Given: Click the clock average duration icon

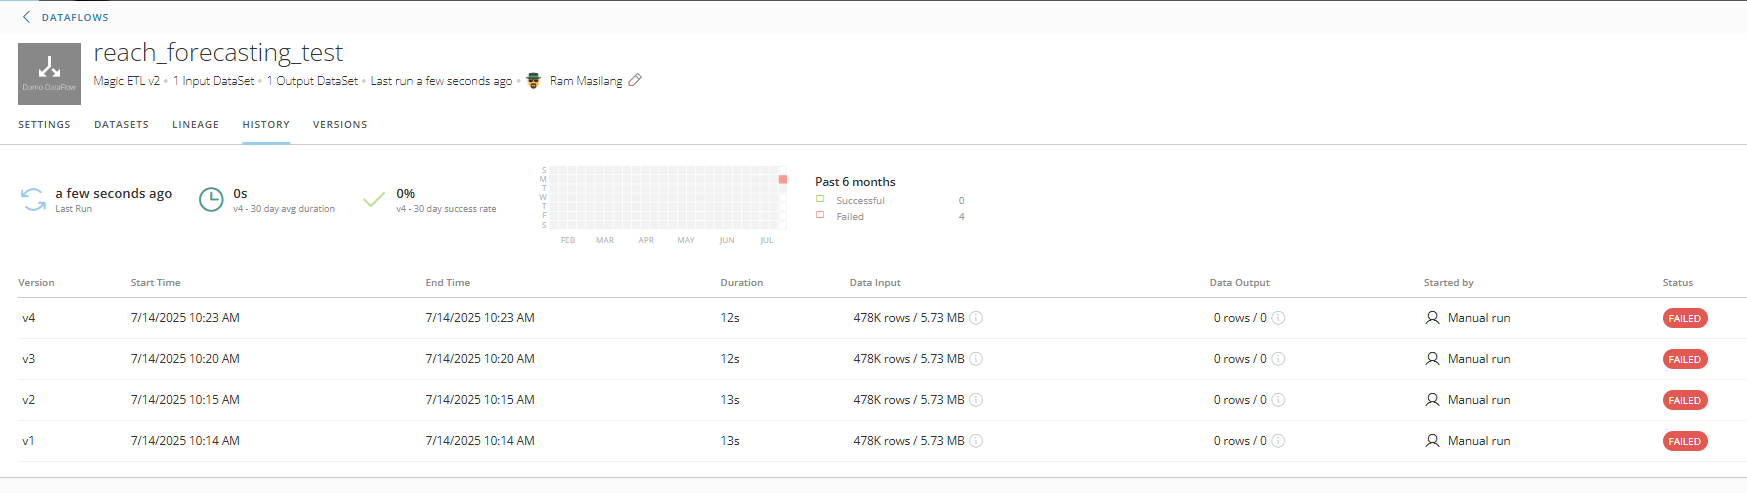Looking at the screenshot, I should click(211, 200).
